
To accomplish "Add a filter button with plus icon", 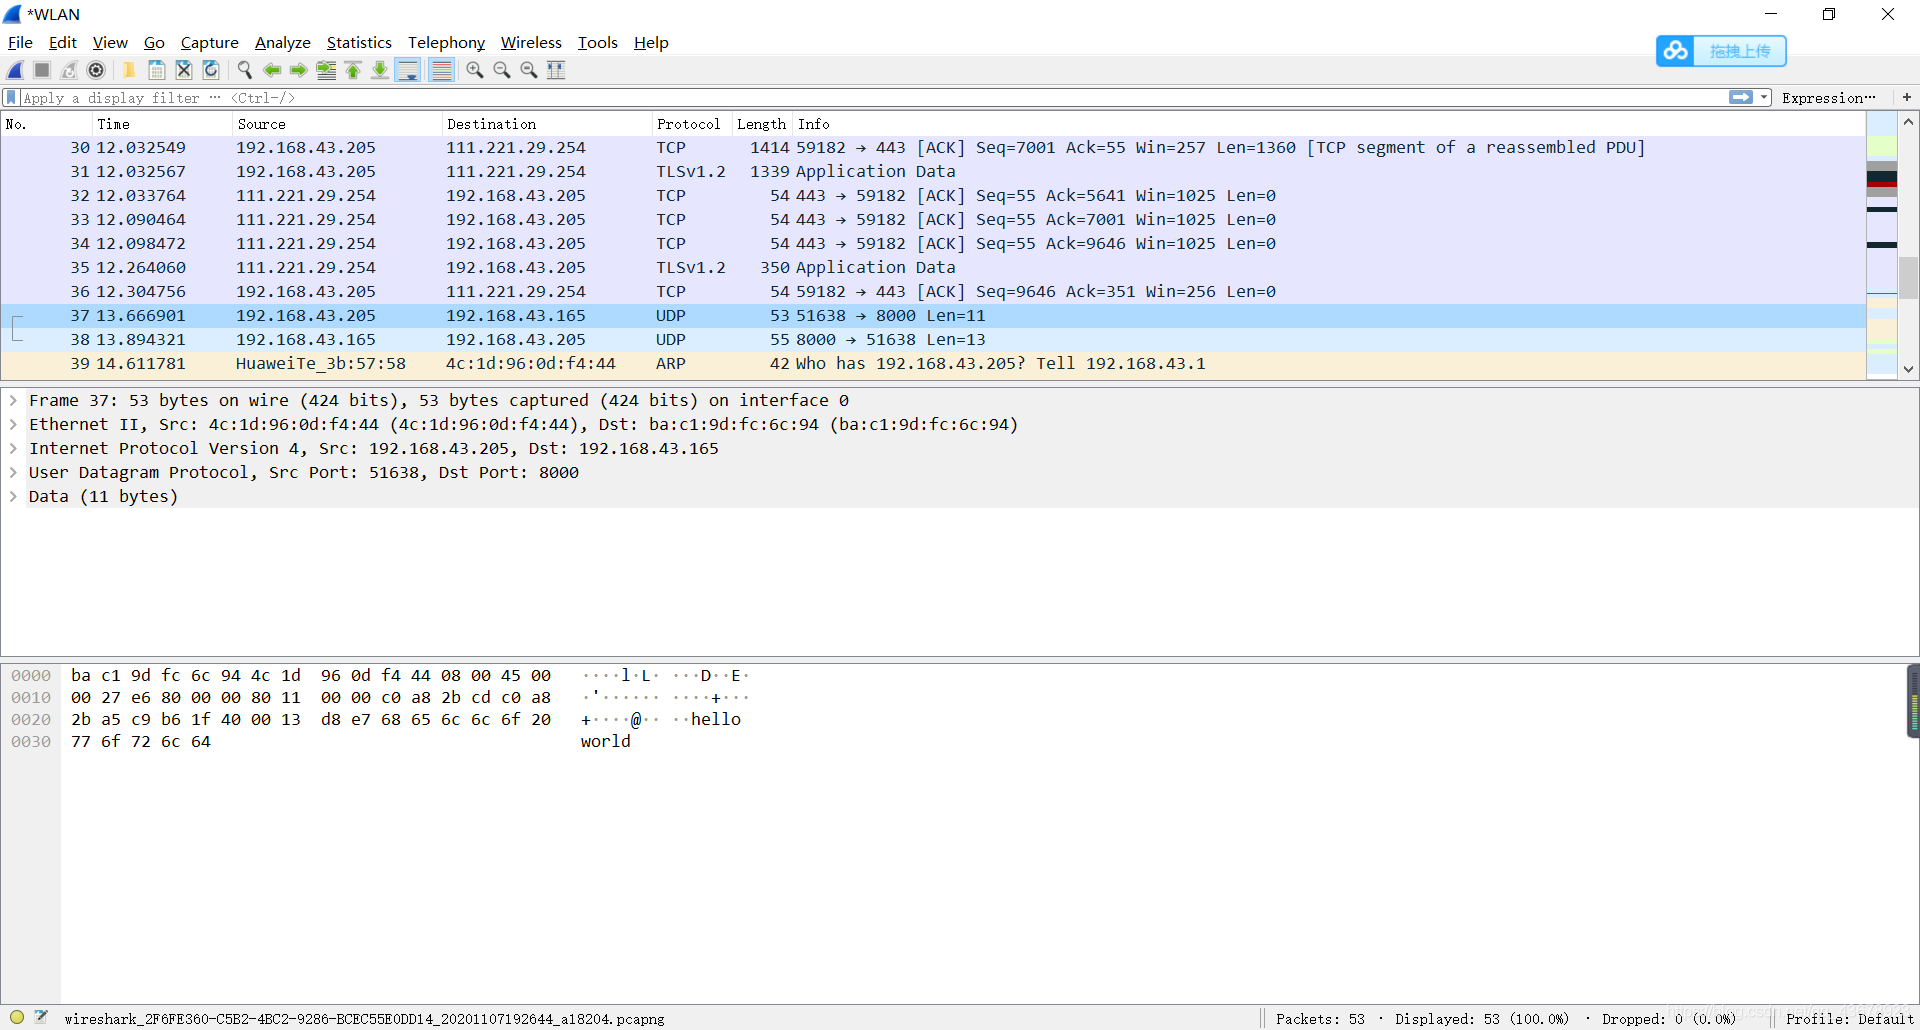I will pyautogui.click(x=1907, y=97).
